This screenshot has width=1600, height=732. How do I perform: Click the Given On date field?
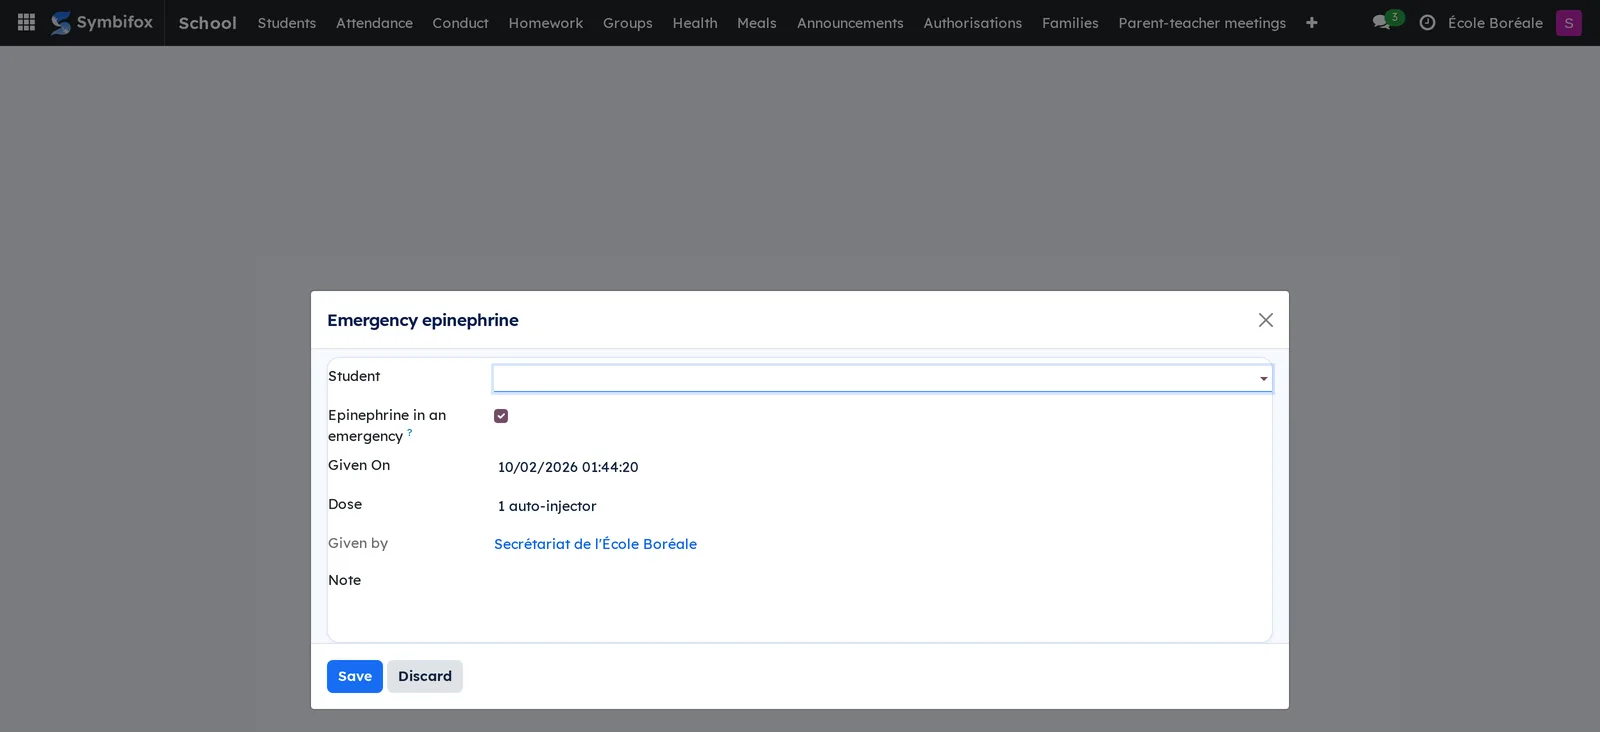(x=882, y=467)
